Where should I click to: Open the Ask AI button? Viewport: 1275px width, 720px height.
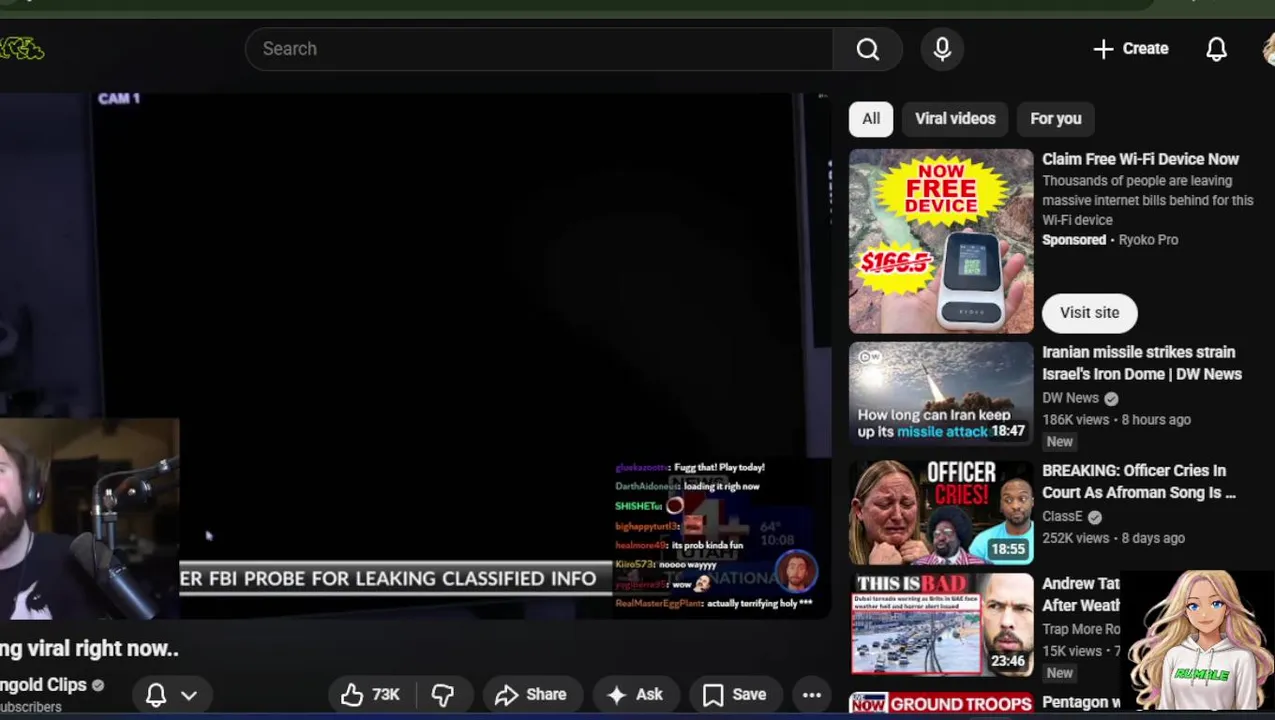[x=636, y=695]
